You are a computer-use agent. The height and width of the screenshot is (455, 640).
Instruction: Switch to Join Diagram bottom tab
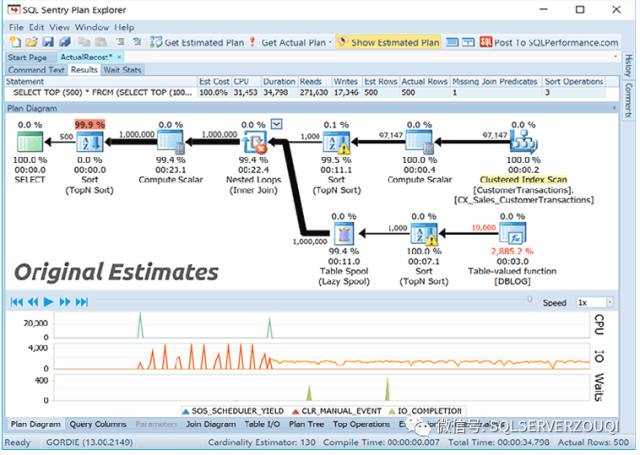click(x=211, y=424)
